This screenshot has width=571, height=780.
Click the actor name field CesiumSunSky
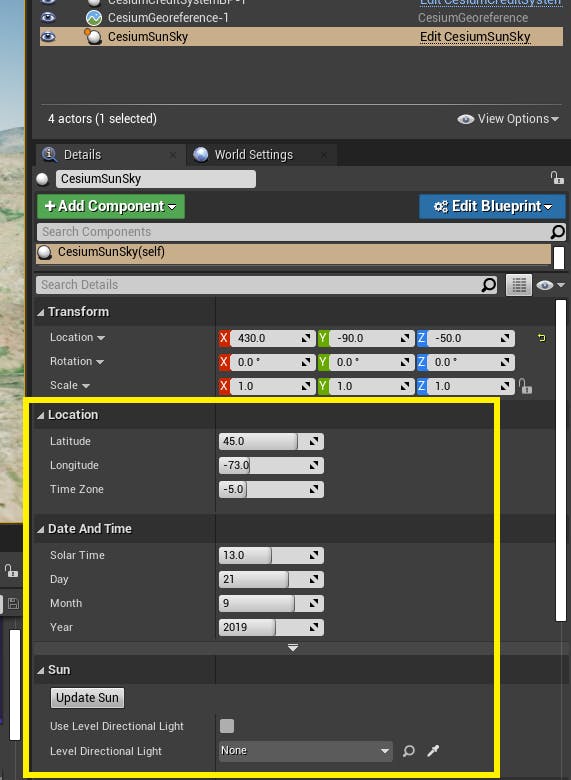click(156, 179)
